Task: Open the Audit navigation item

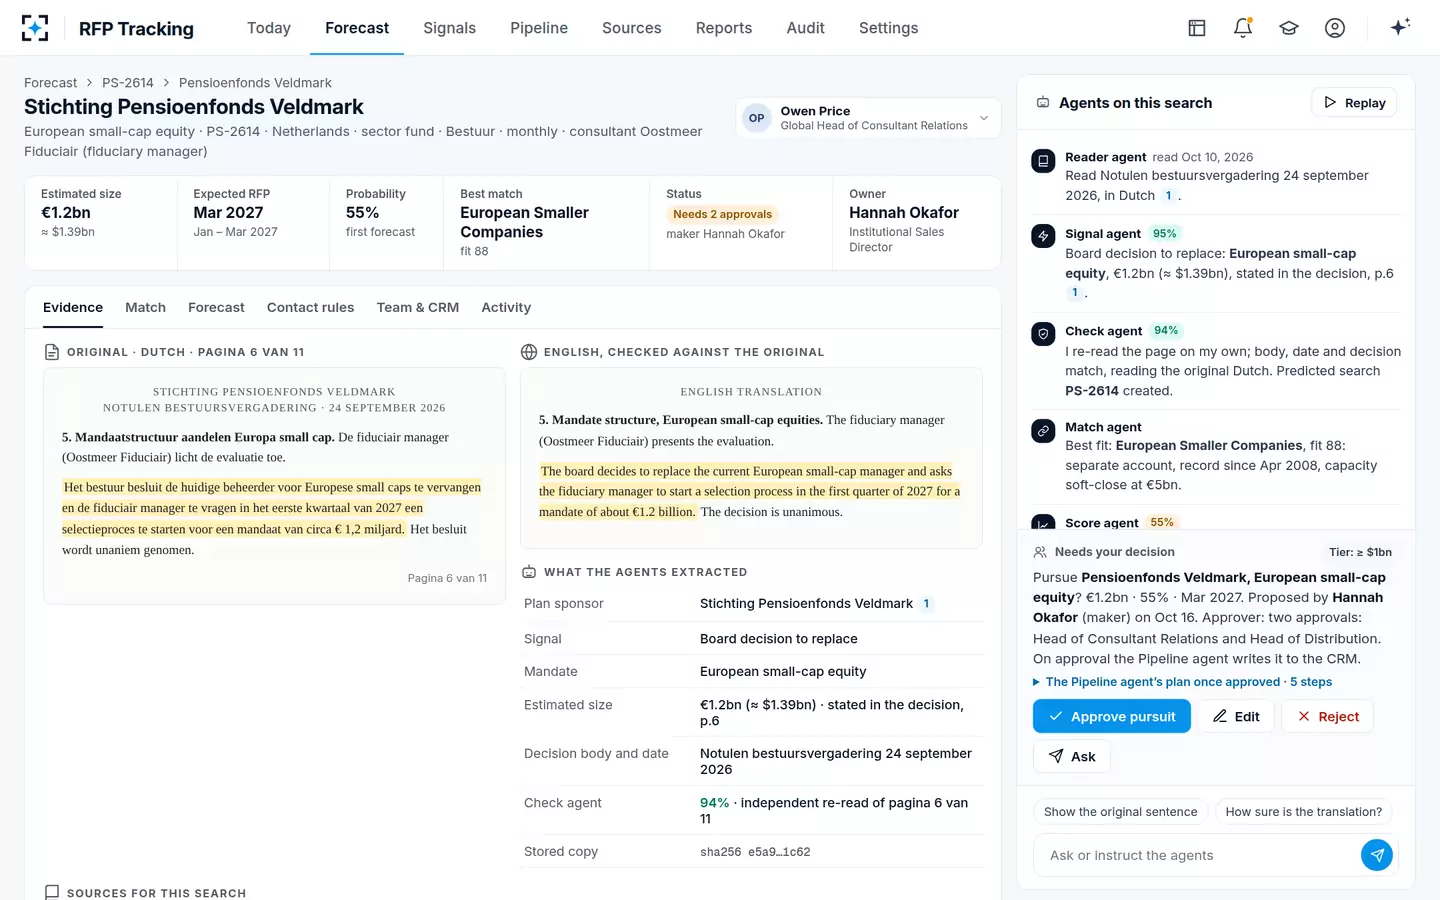Action: [805, 28]
